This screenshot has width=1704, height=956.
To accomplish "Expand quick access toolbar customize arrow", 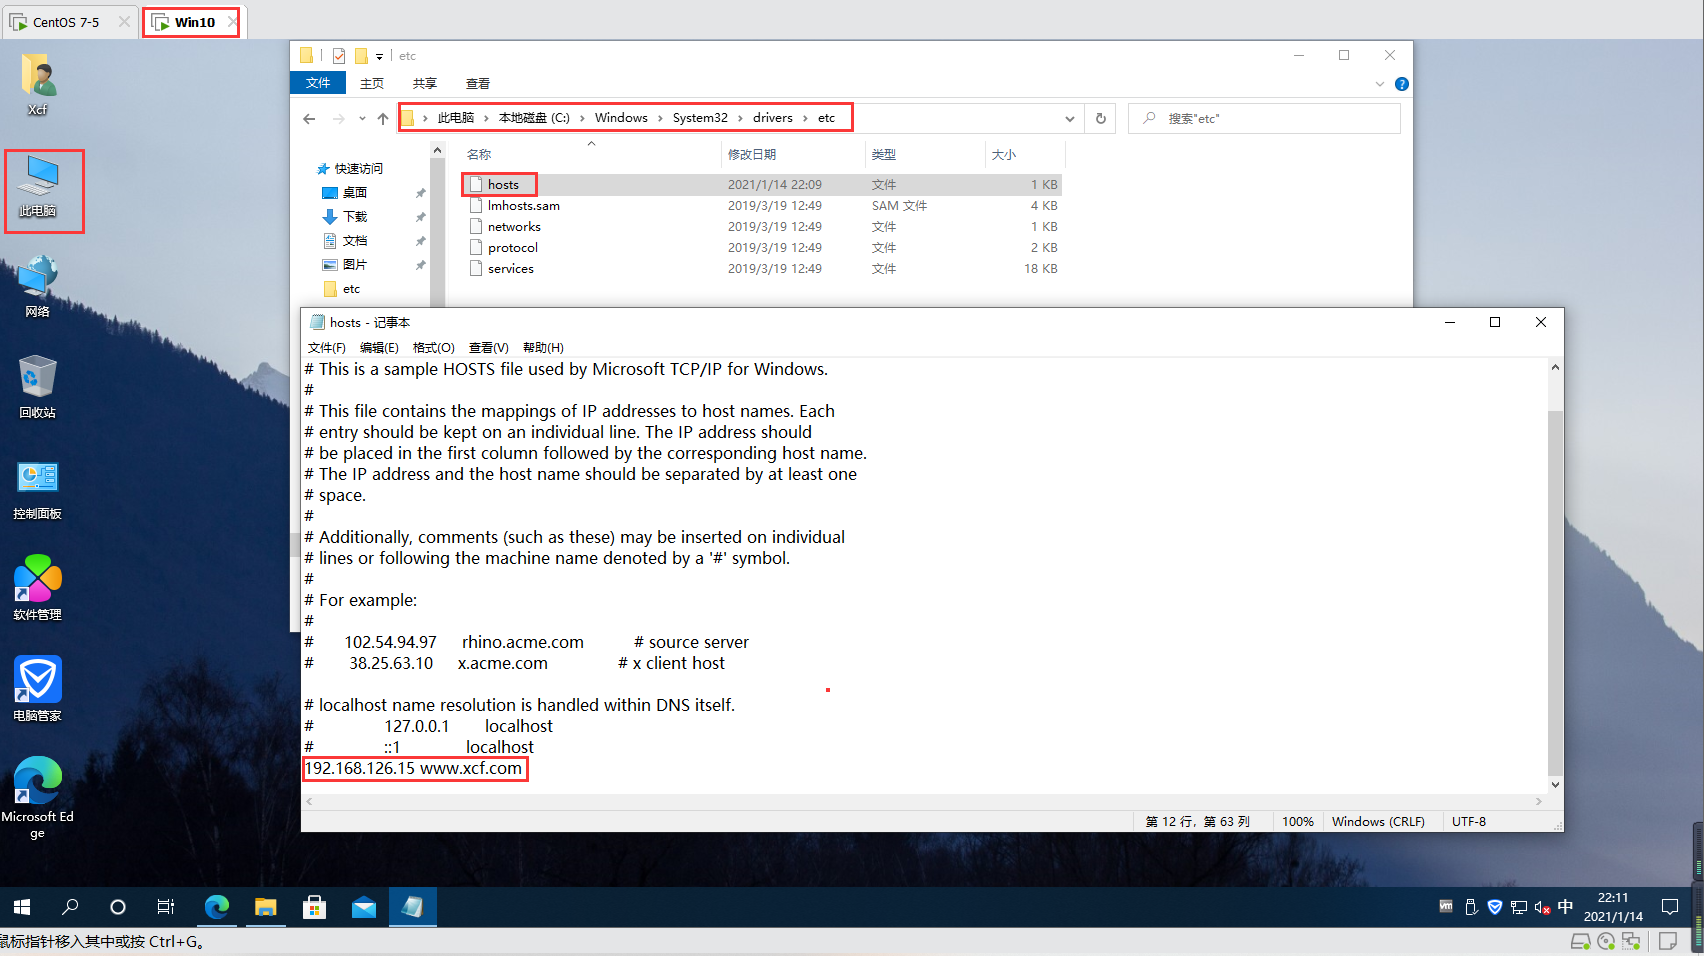I will point(380,57).
